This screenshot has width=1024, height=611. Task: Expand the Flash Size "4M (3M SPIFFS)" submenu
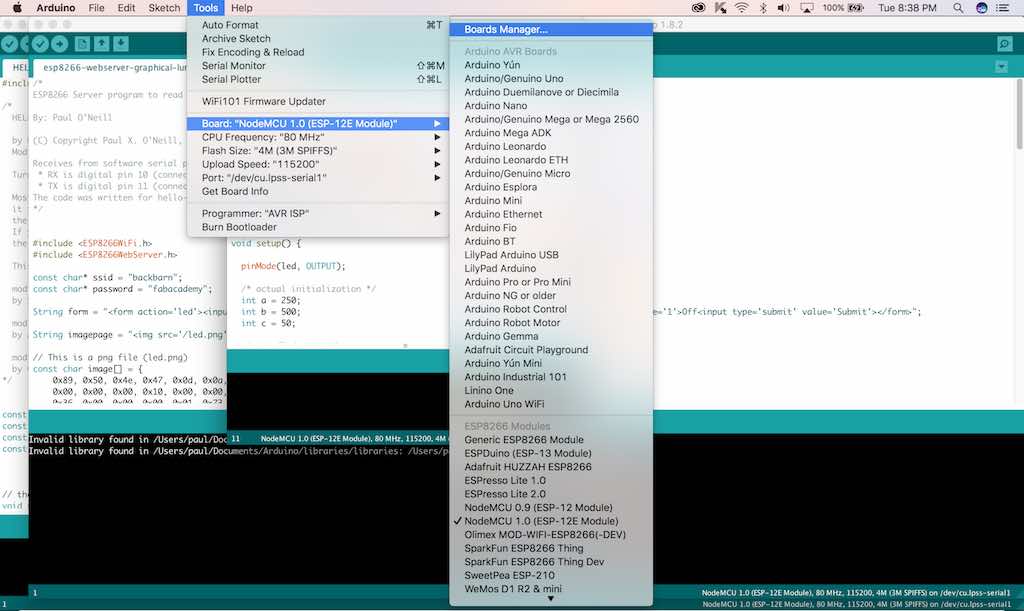coord(318,151)
